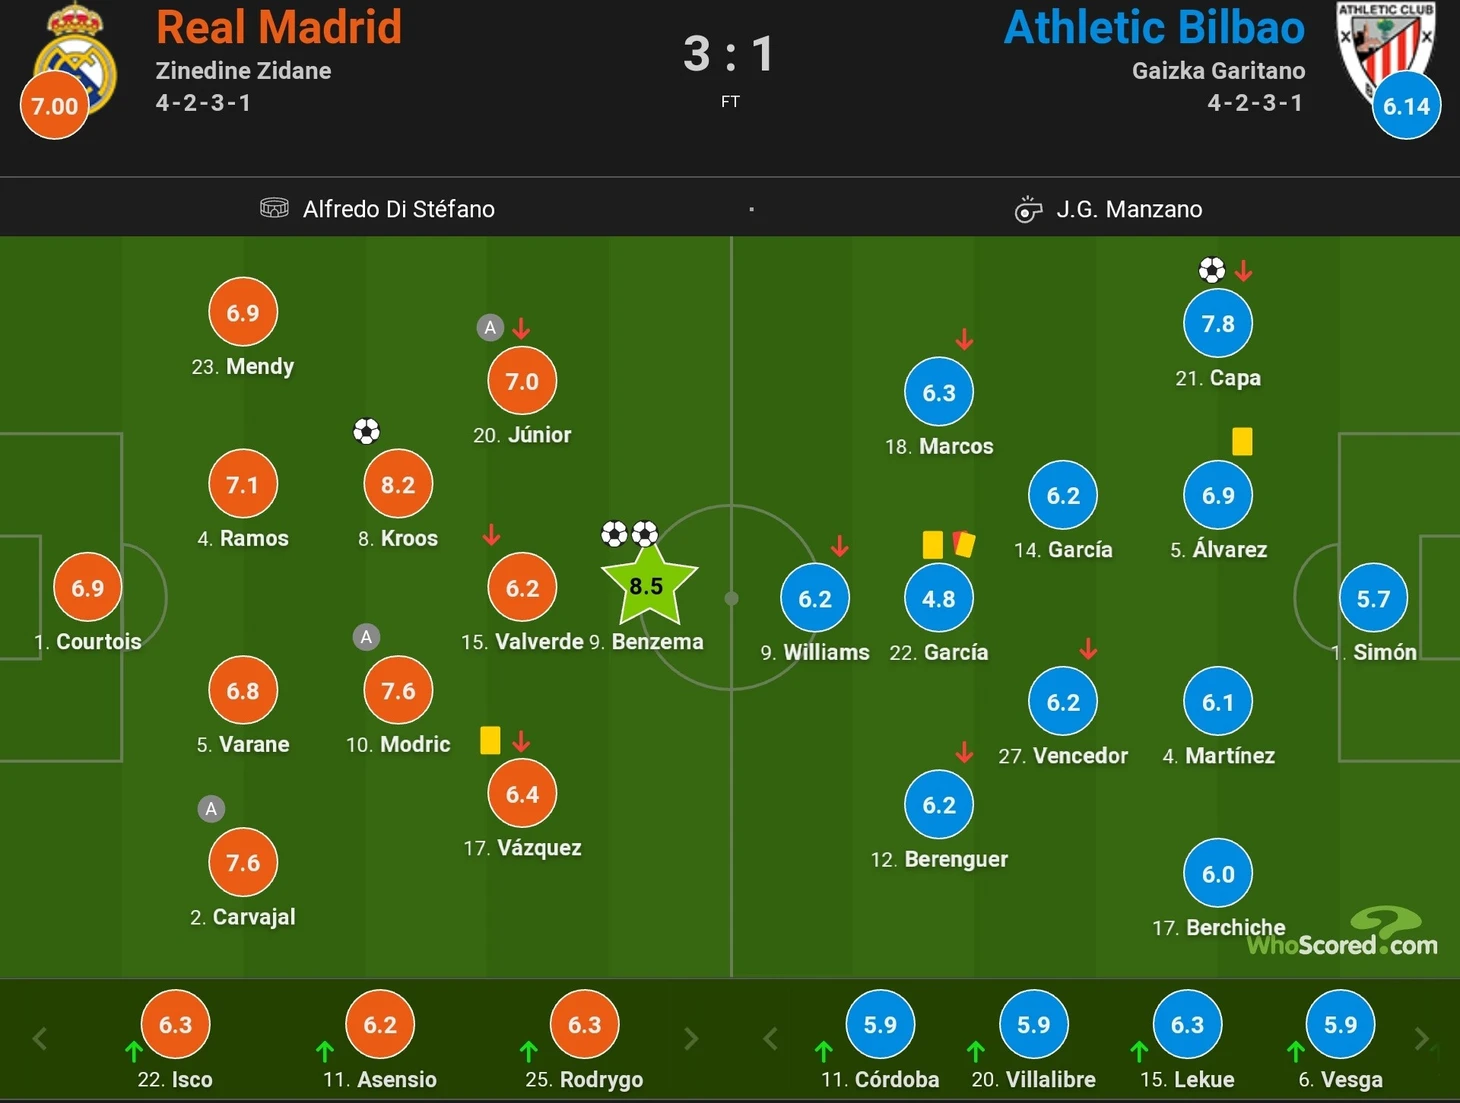
Task: Click Benzema's green star rating 8.5
Action: tap(648, 586)
